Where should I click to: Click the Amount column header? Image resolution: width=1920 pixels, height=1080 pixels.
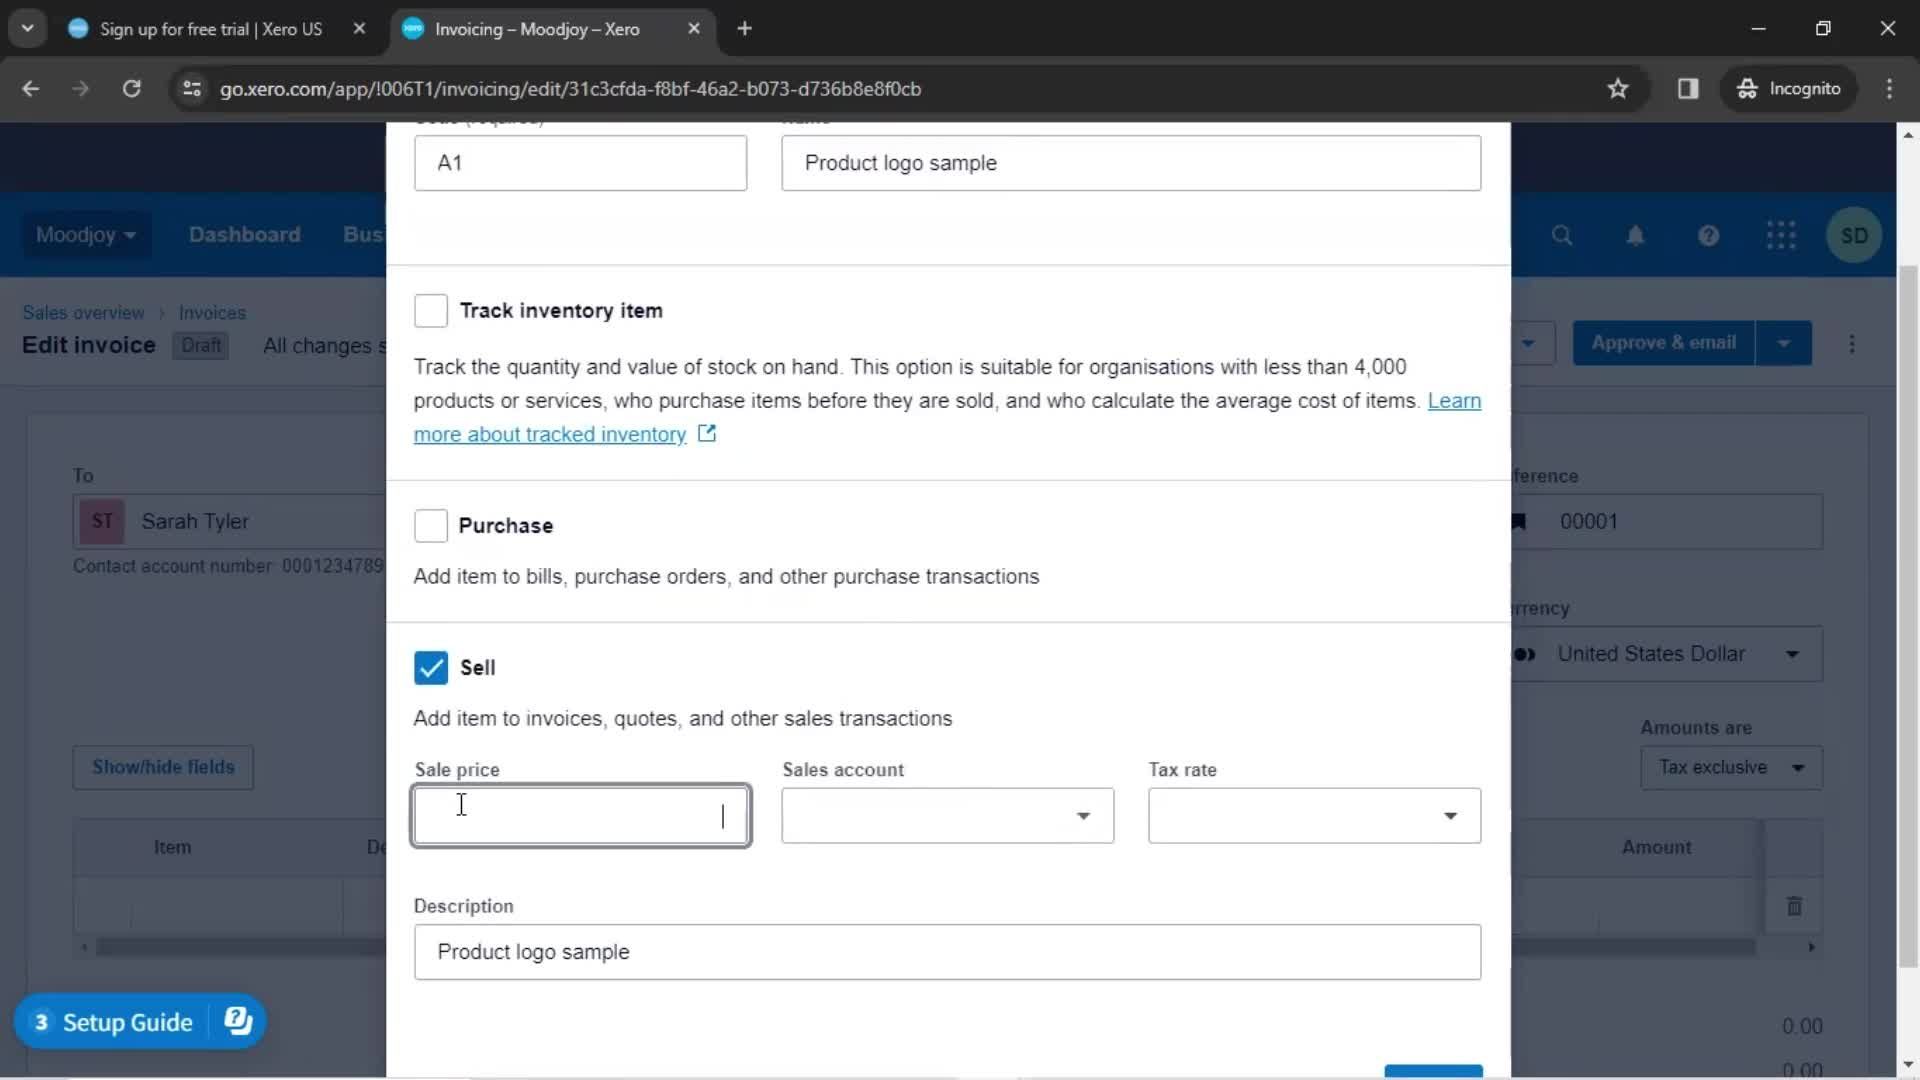1656,847
